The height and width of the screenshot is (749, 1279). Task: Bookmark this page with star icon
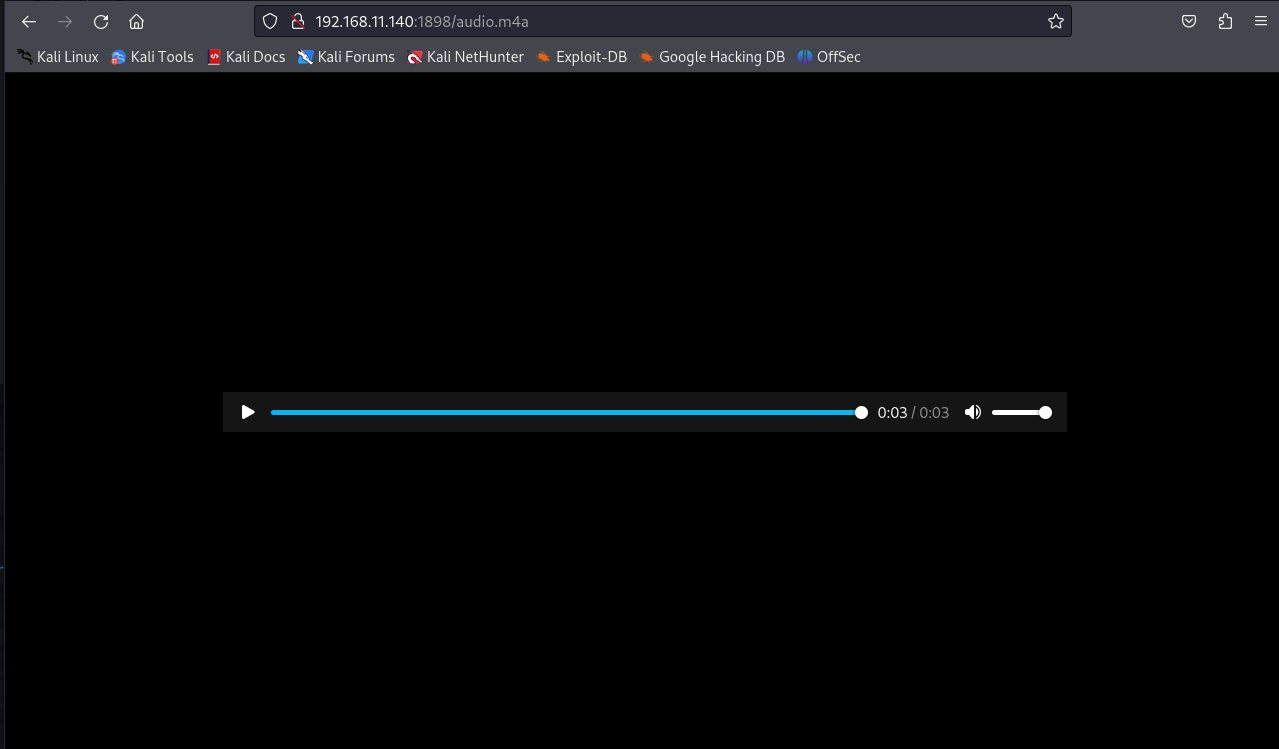[1055, 22]
